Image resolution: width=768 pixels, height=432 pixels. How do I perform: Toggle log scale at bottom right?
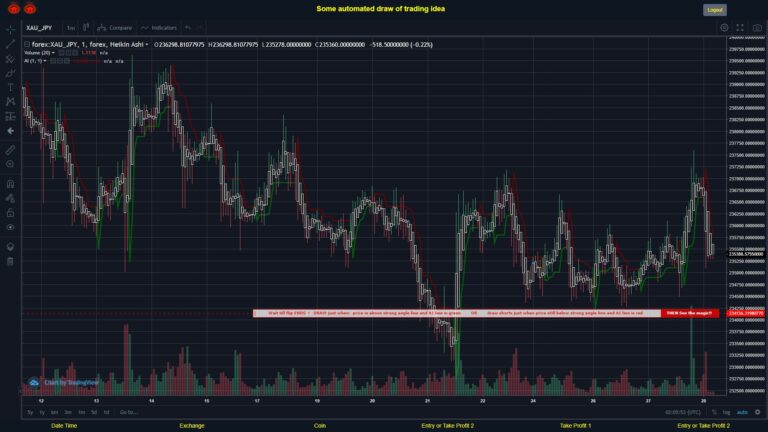coord(726,412)
